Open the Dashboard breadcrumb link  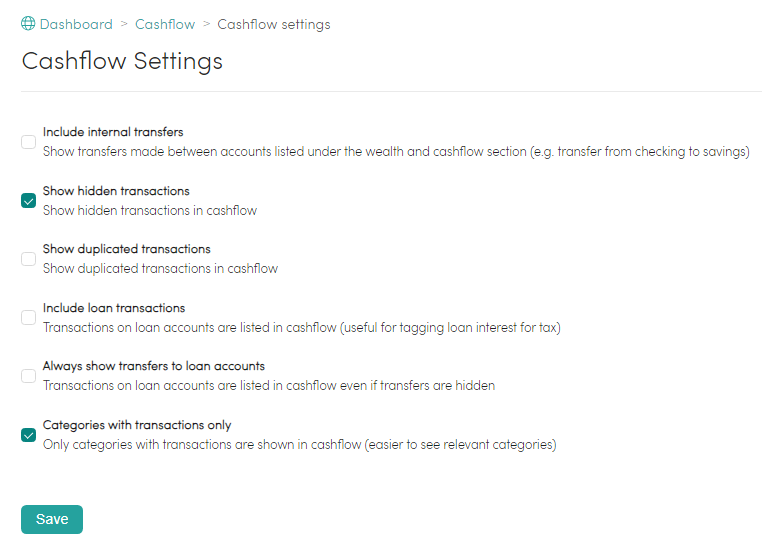click(76, 24)
